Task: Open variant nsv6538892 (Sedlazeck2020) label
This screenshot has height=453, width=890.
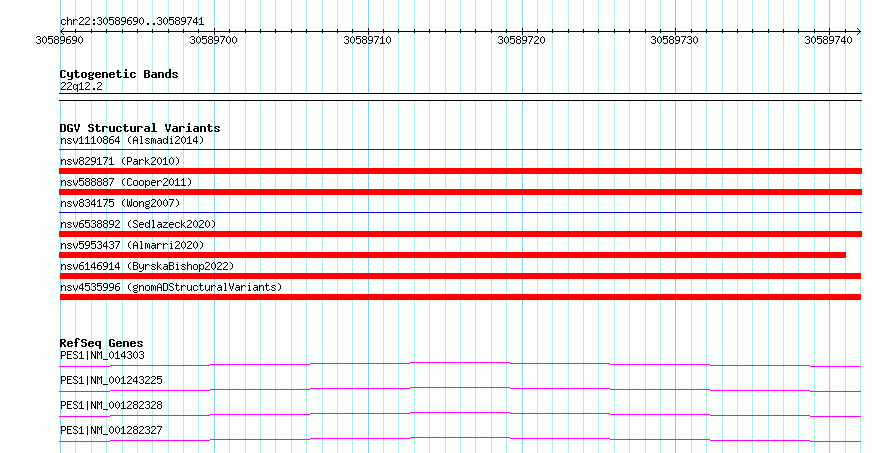Action: coord(138,224)
